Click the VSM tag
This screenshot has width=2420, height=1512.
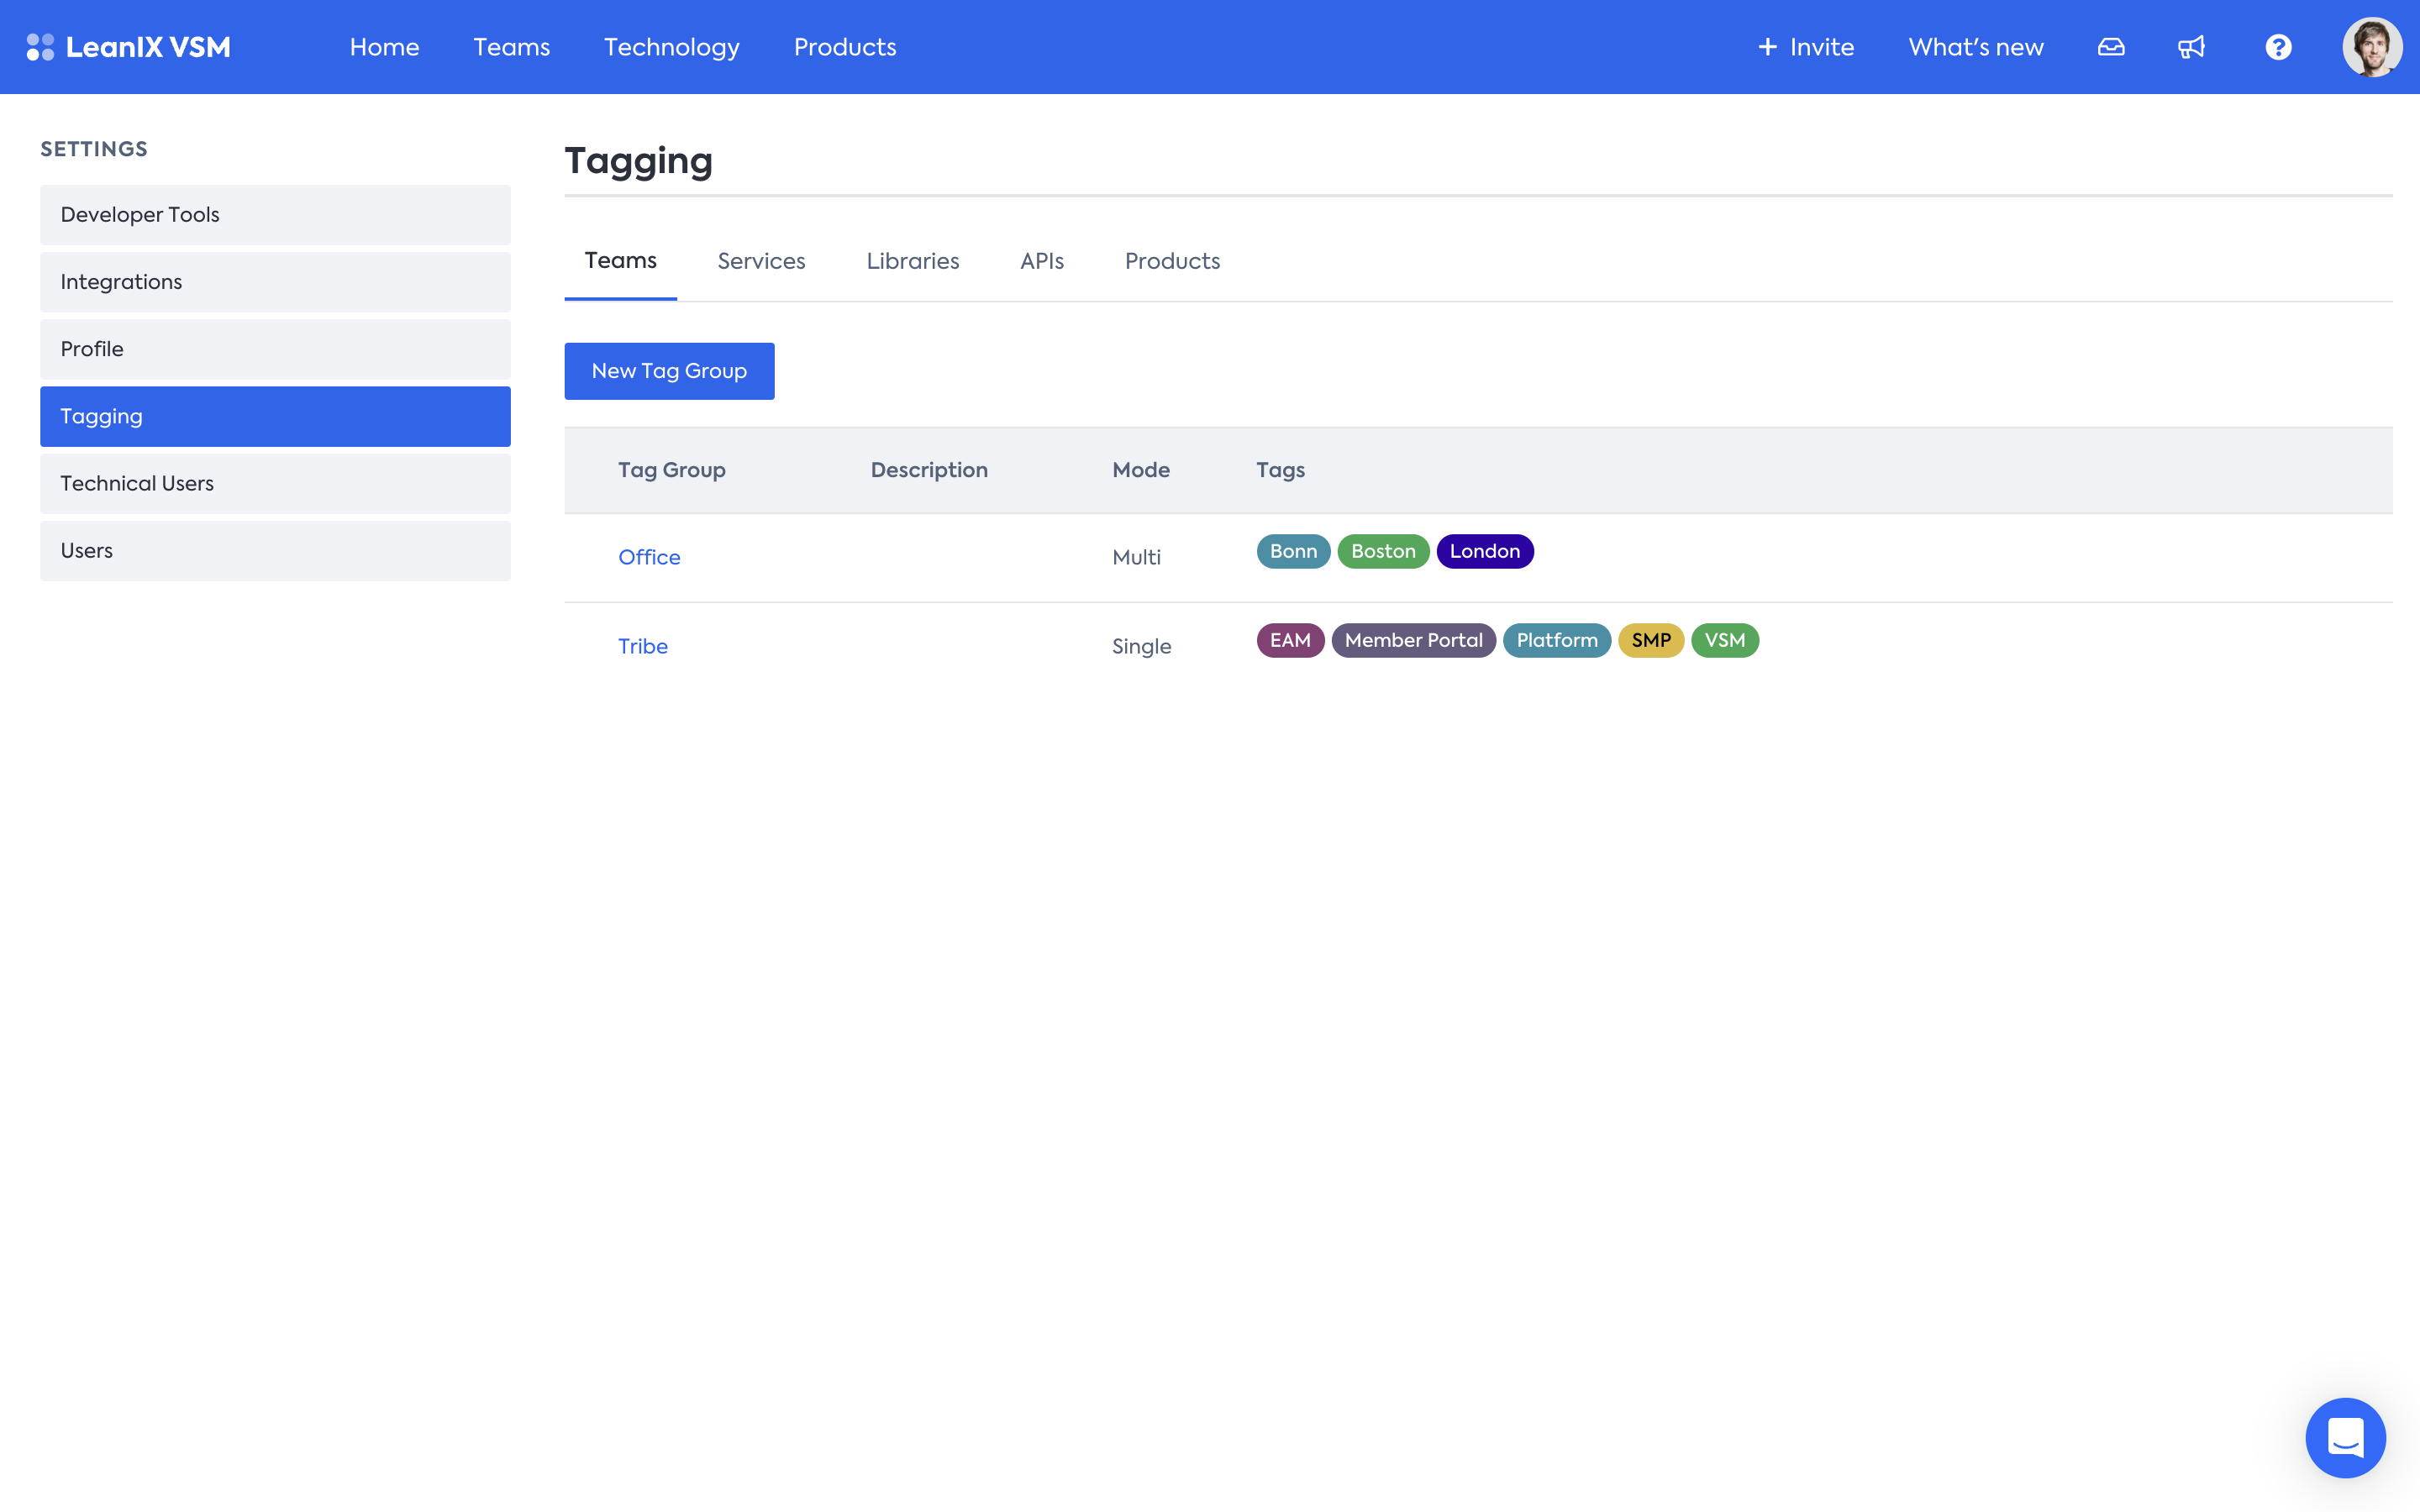[1725, 640]
